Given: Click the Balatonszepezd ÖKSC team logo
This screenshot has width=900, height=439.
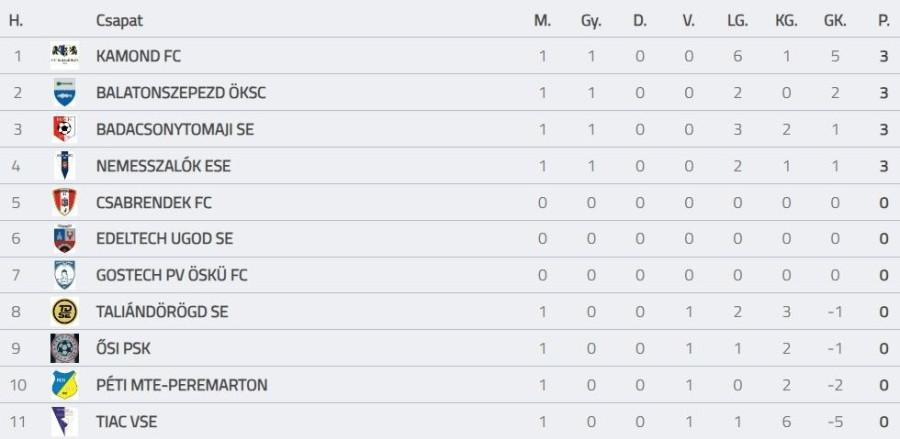Looking at the screenshot, I should pyautogui.click(x=65, y=93).
